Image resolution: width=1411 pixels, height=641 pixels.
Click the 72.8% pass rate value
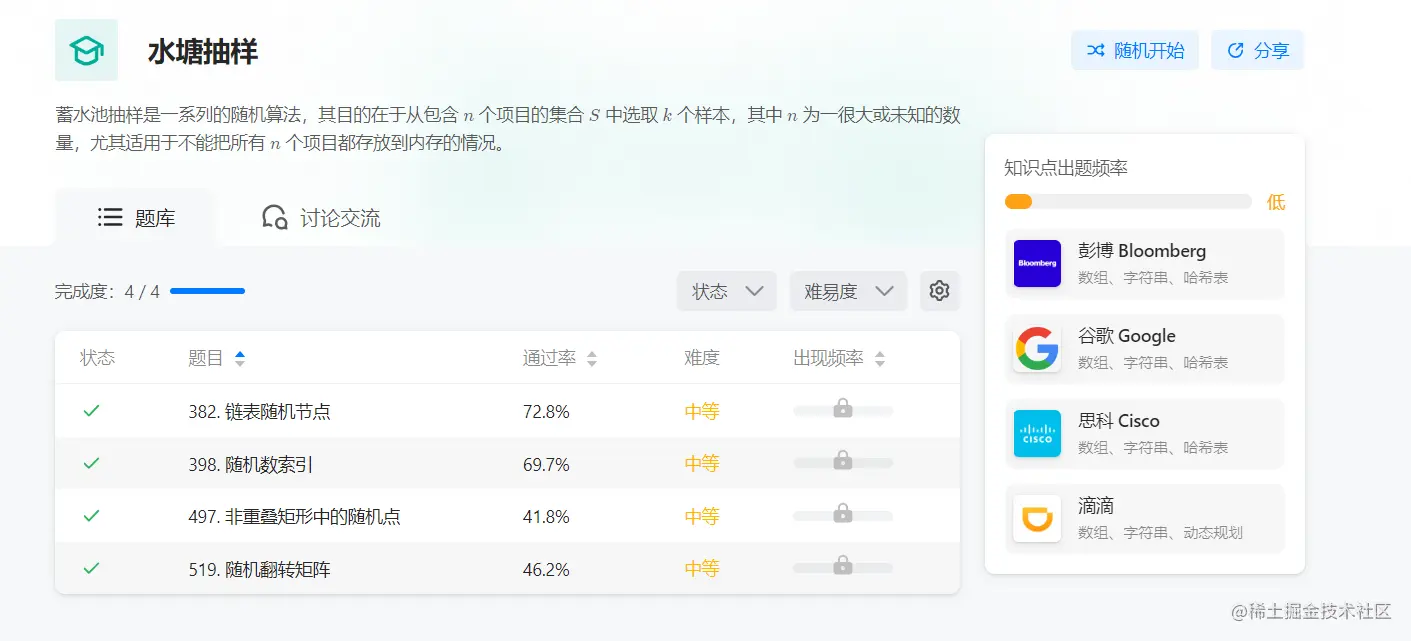tap(546, 411)
